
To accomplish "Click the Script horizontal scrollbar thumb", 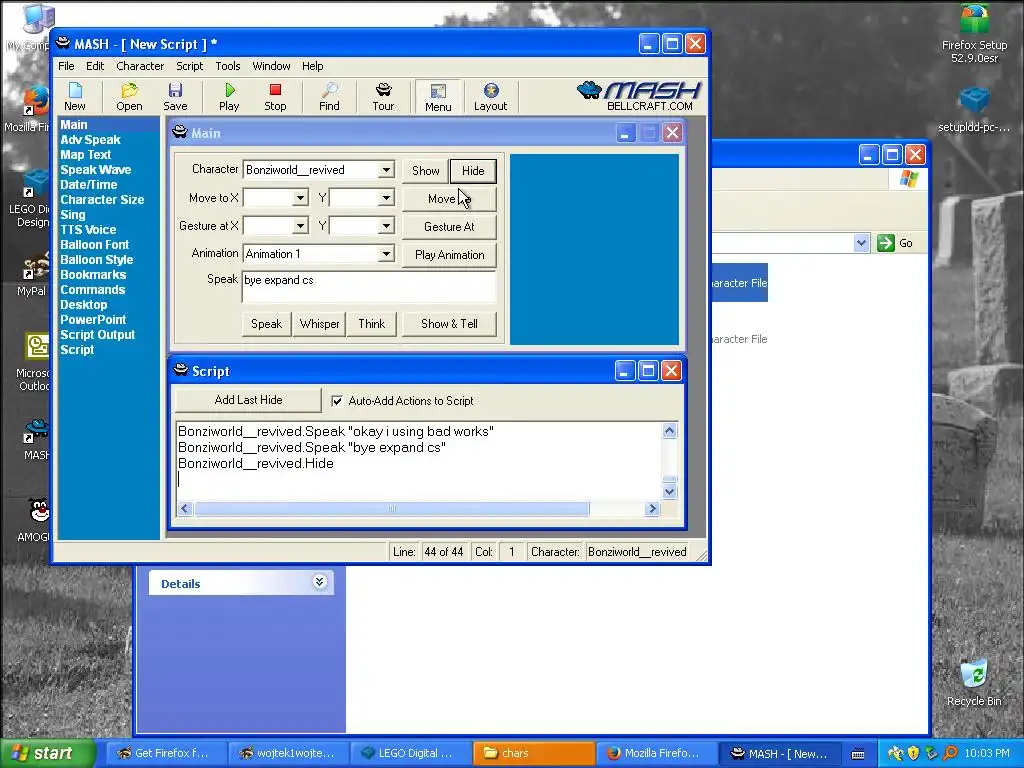I will (x=392, y=509).
